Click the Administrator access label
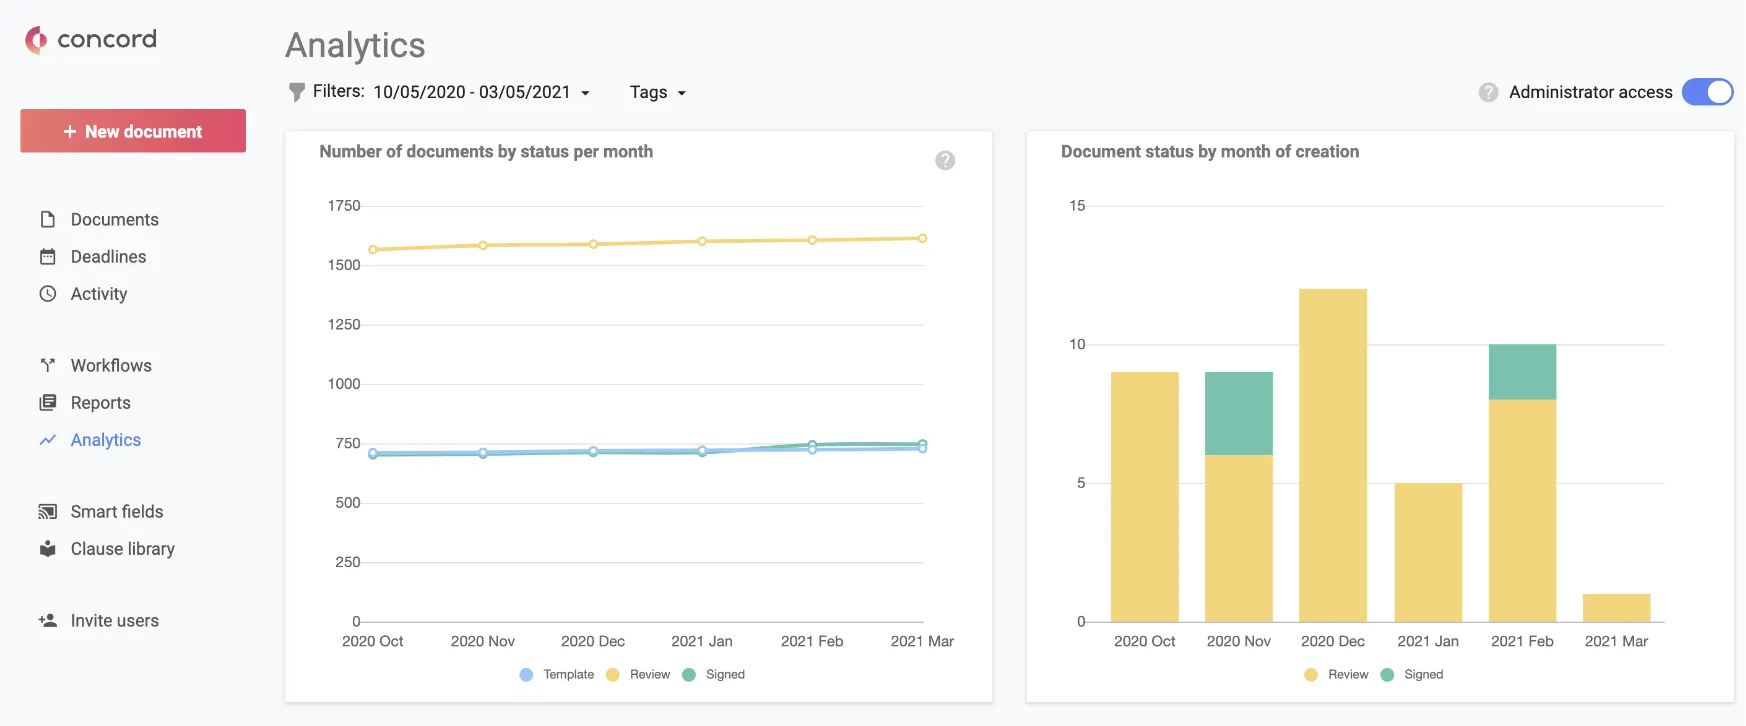Viewport: 1746px width, 726px height. point(1590,92)
